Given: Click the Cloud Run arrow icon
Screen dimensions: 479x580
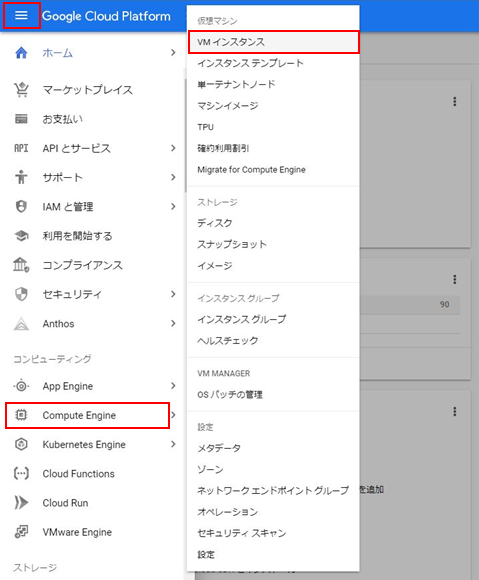Looking at the screenshot, I should [21, 503].
